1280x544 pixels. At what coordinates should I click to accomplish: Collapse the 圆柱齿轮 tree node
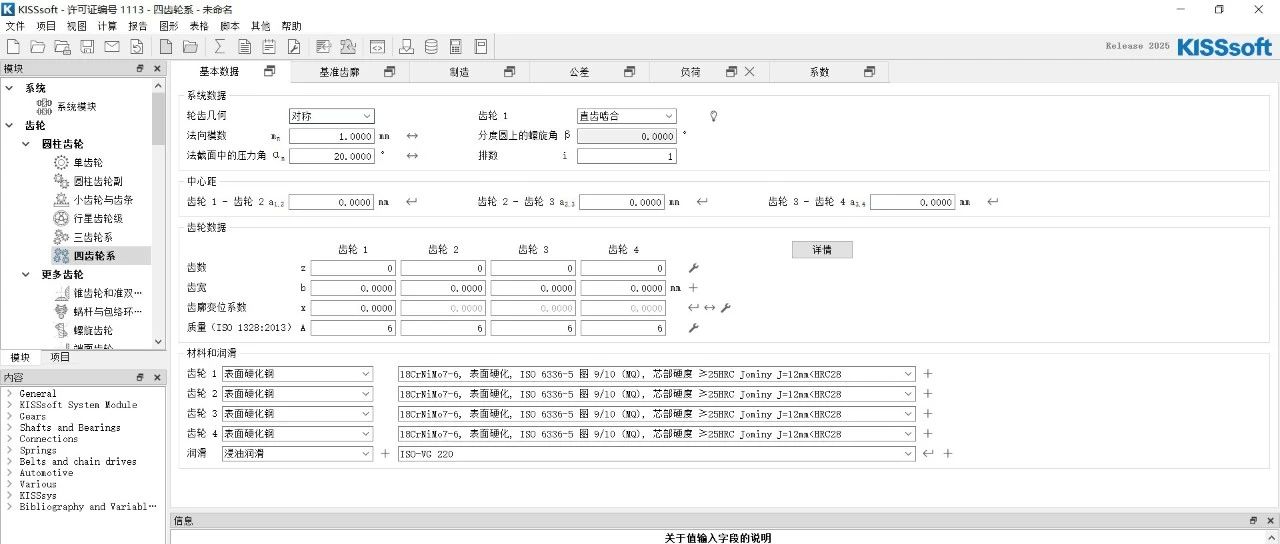[x=27, y=144]
